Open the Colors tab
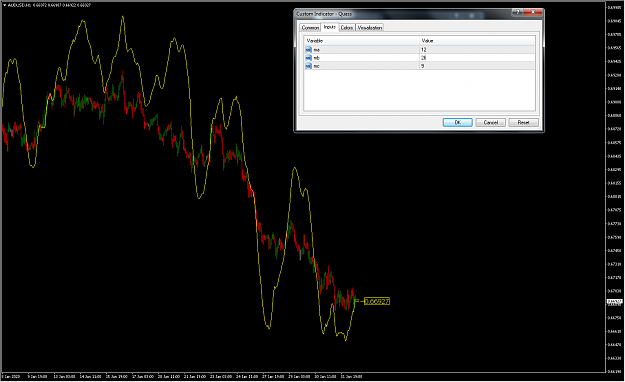 click(347, 28)
